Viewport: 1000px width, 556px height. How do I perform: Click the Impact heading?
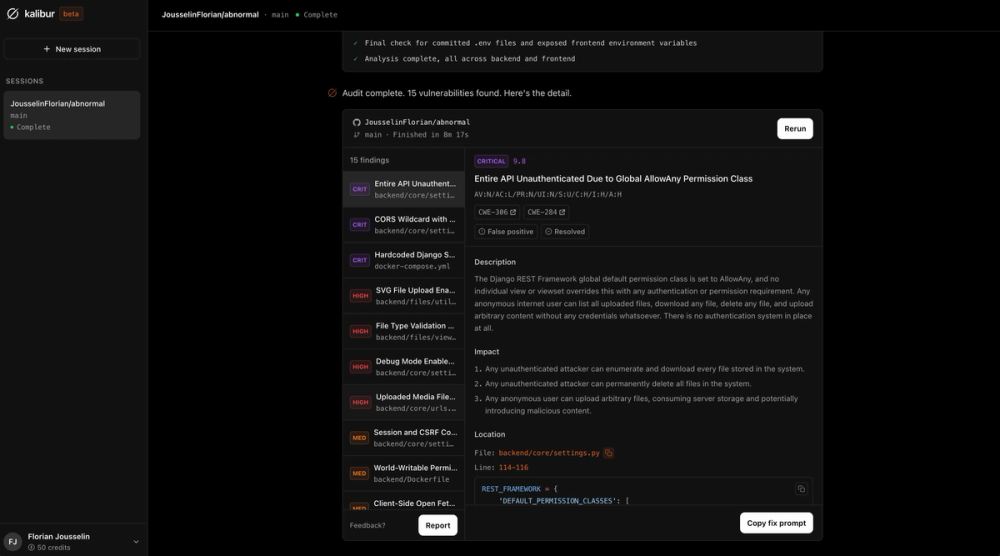click(x=487, y=352)
